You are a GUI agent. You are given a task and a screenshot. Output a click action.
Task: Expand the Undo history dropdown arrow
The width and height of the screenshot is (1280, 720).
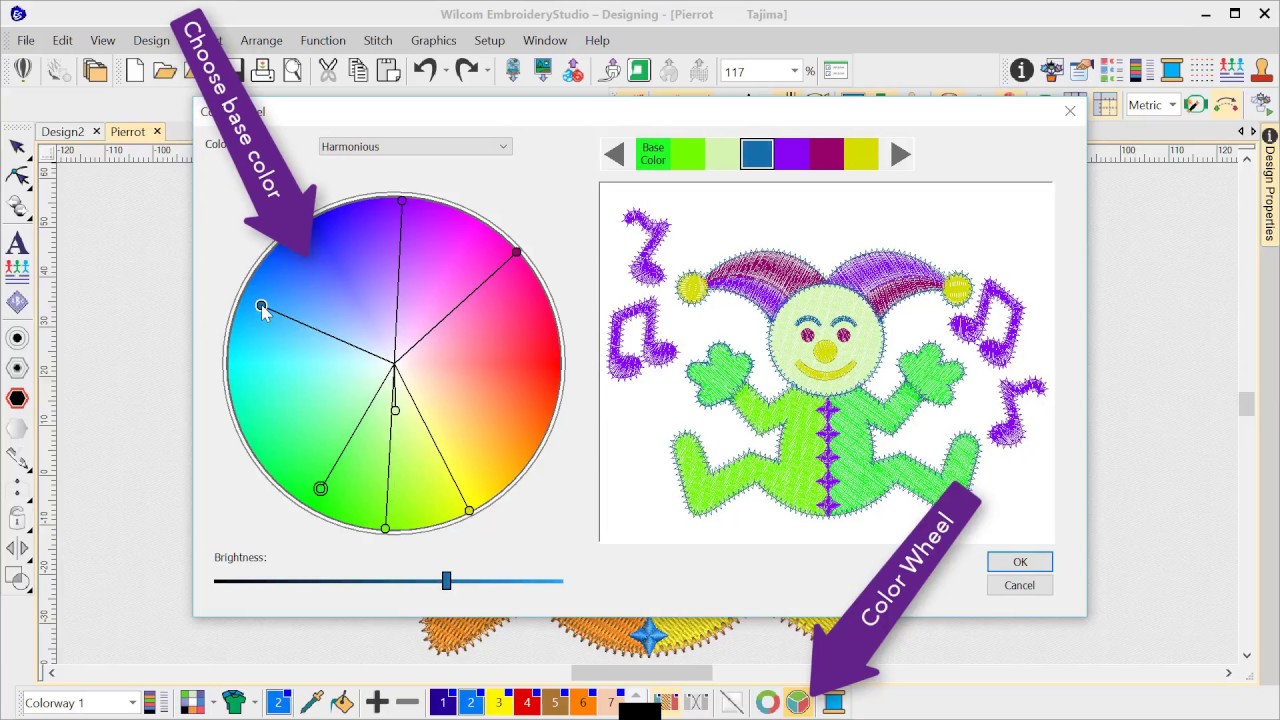pos(445,70)
